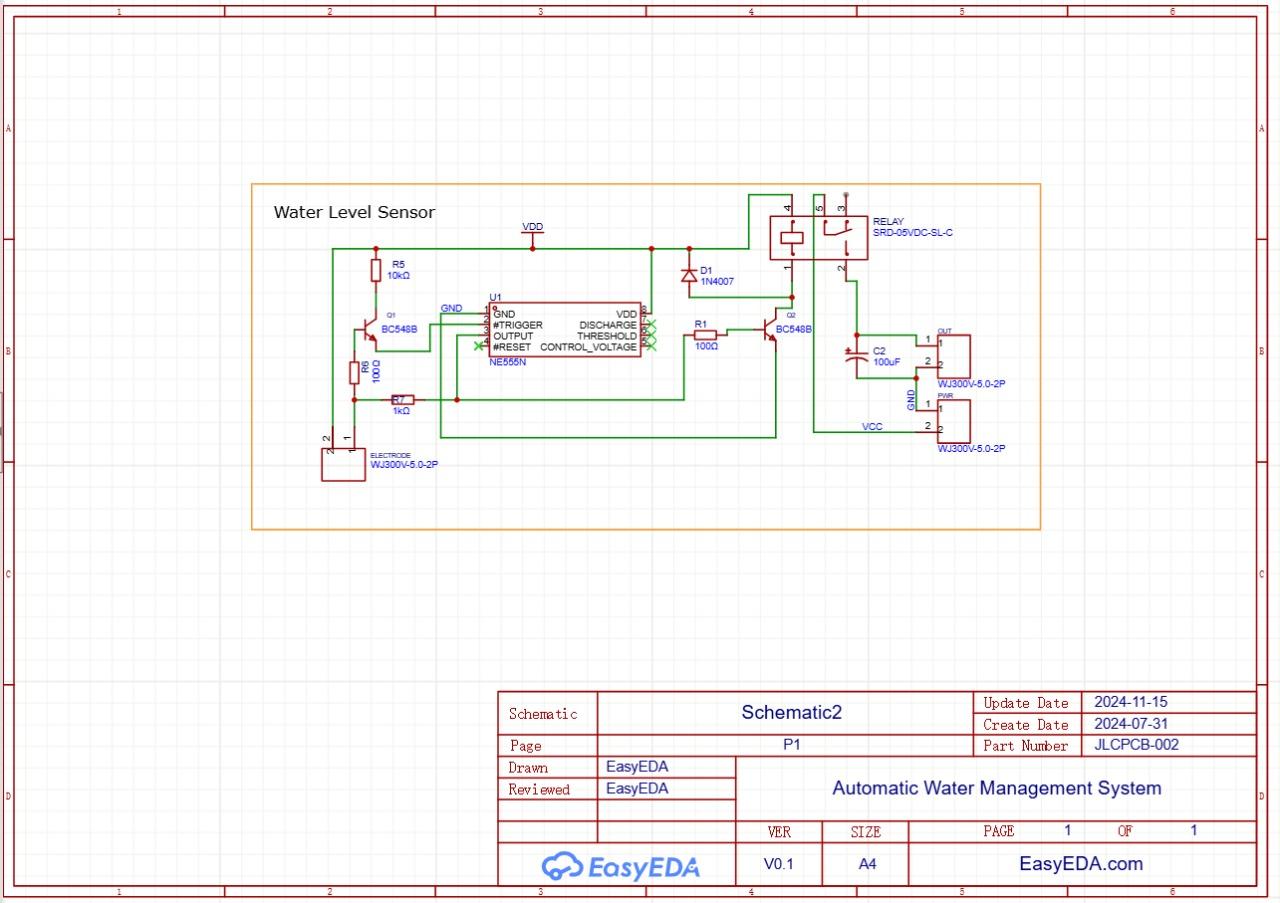The height and width of the screenshot is (903, 1280).
Task: Click the part number "JLCPCB-002"
Action: 1136,744
